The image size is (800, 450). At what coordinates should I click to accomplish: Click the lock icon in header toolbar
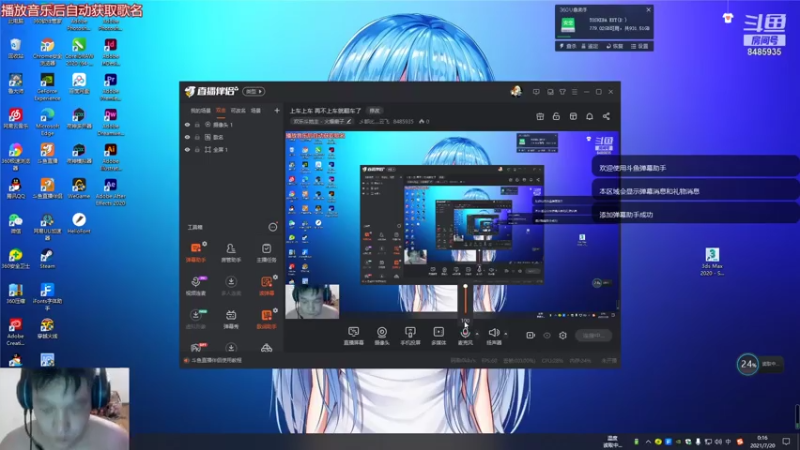click(556, 116)
